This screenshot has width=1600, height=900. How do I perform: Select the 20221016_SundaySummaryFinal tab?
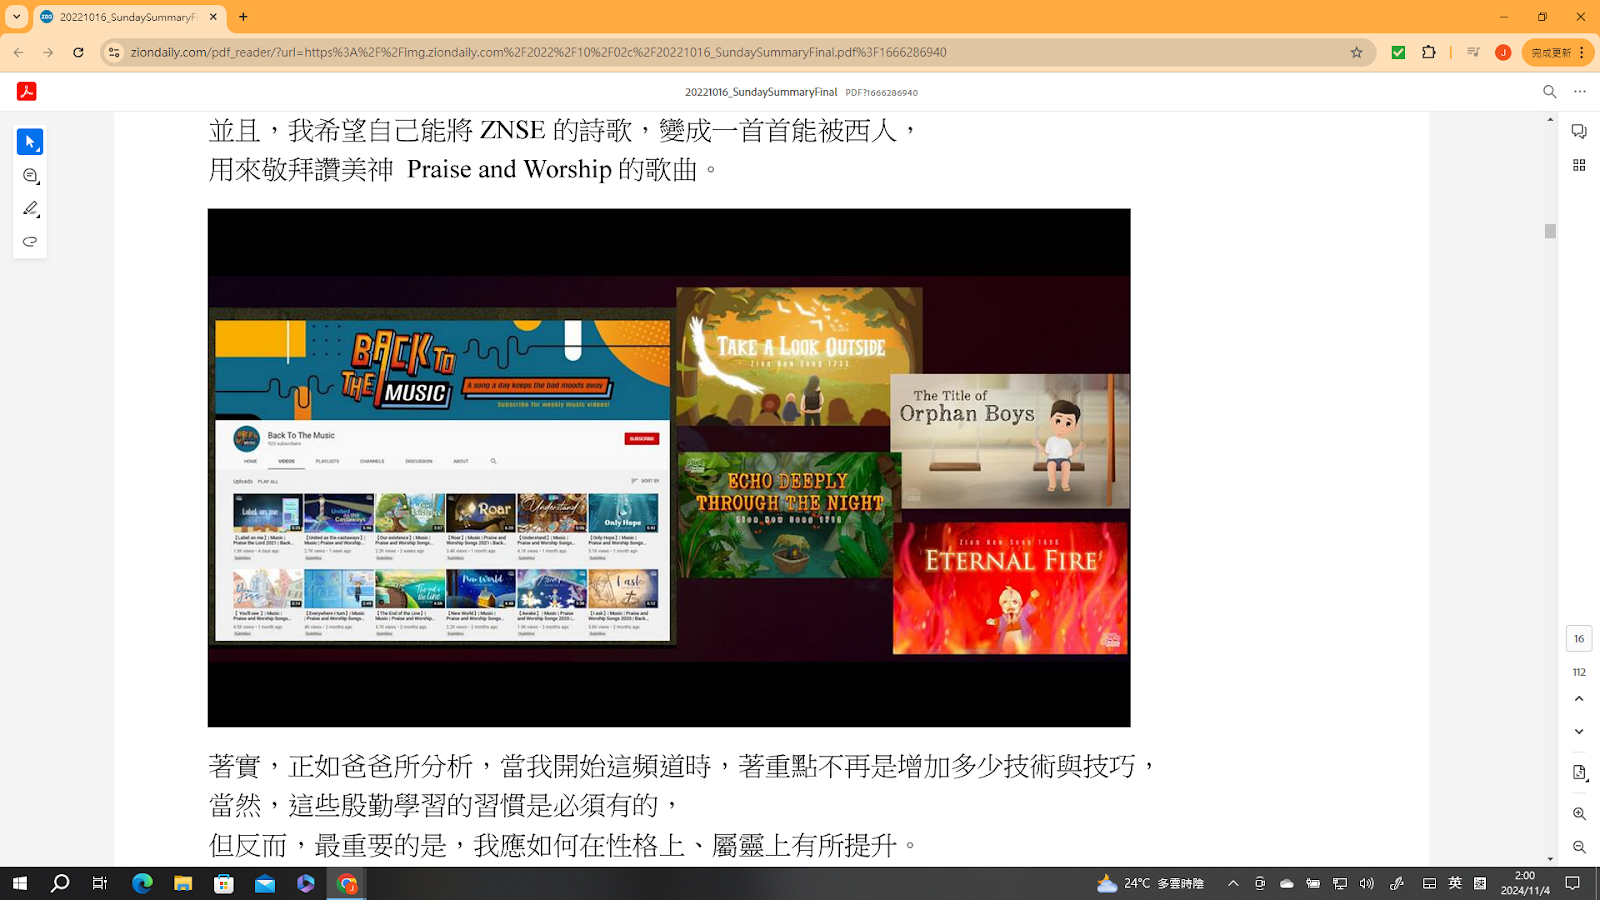pyautogui.click(x=128, y=17)
